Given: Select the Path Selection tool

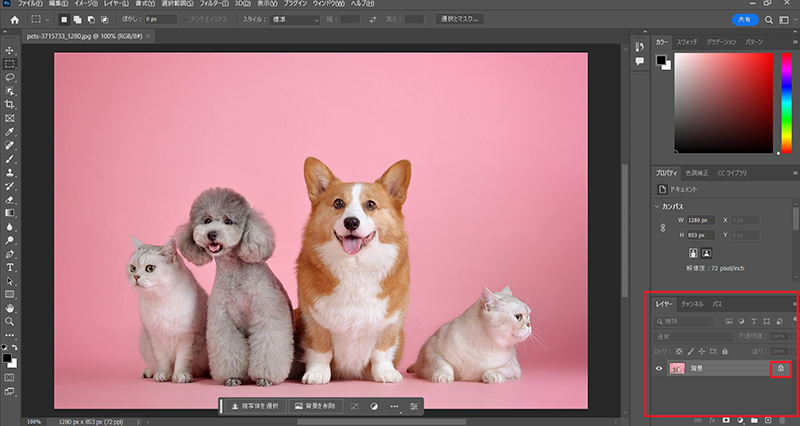Looking at the screenshot, I should pyautogui.click(x=10, y=281).
